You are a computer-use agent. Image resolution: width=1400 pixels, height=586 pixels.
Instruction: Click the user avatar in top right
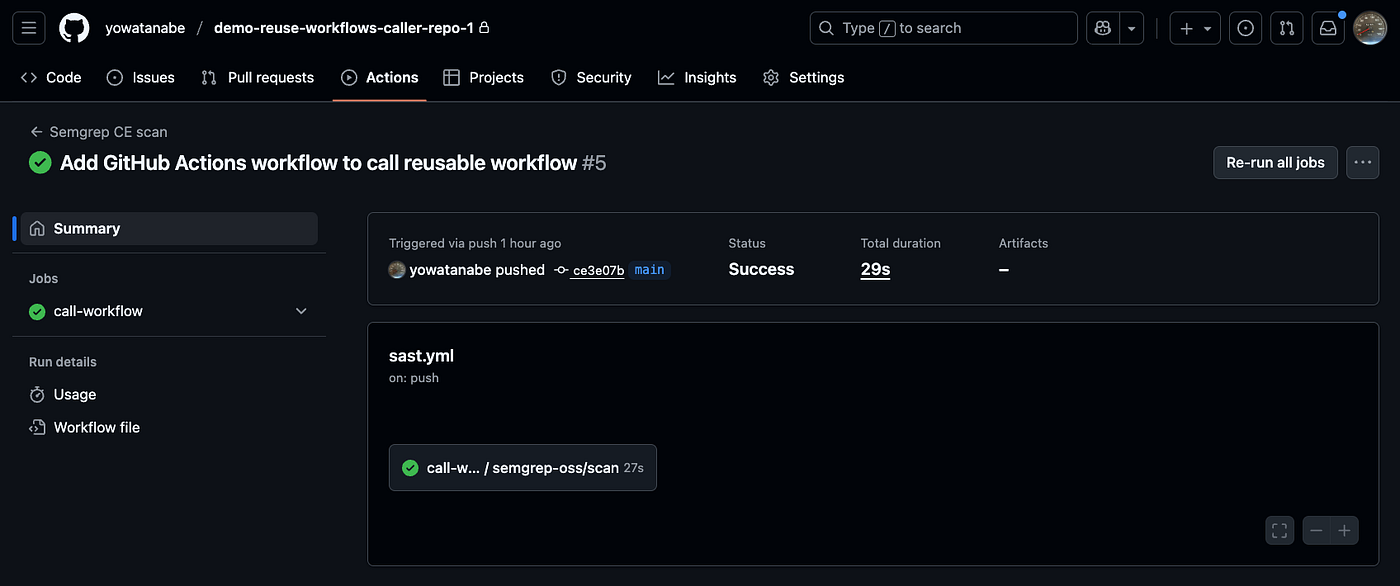point(1370,28)
